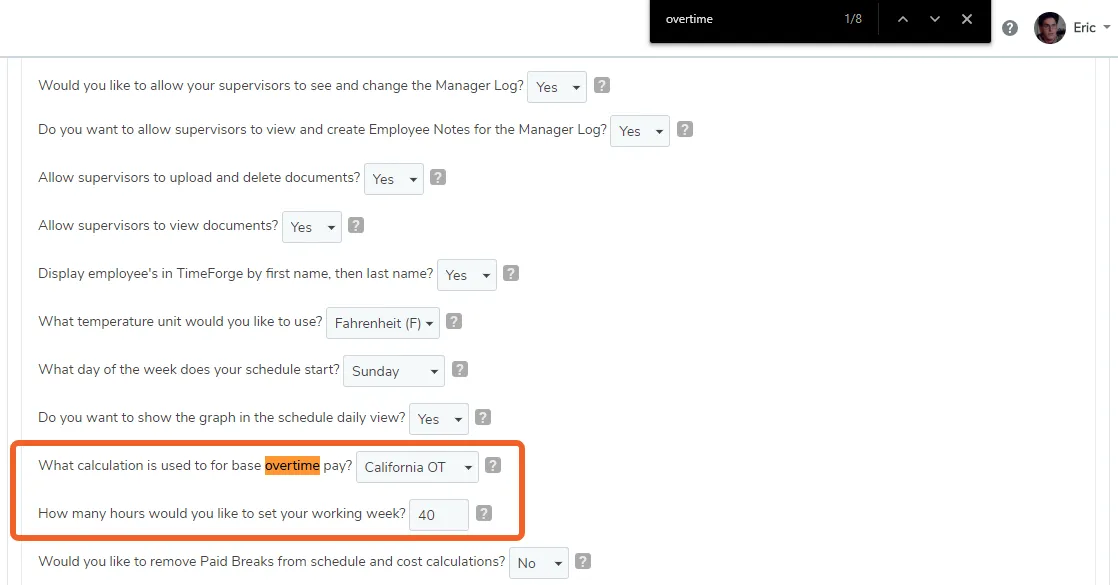Click help icon beside schedule daily view graph
Screen dimensions: 1118x585
[483, 417]
